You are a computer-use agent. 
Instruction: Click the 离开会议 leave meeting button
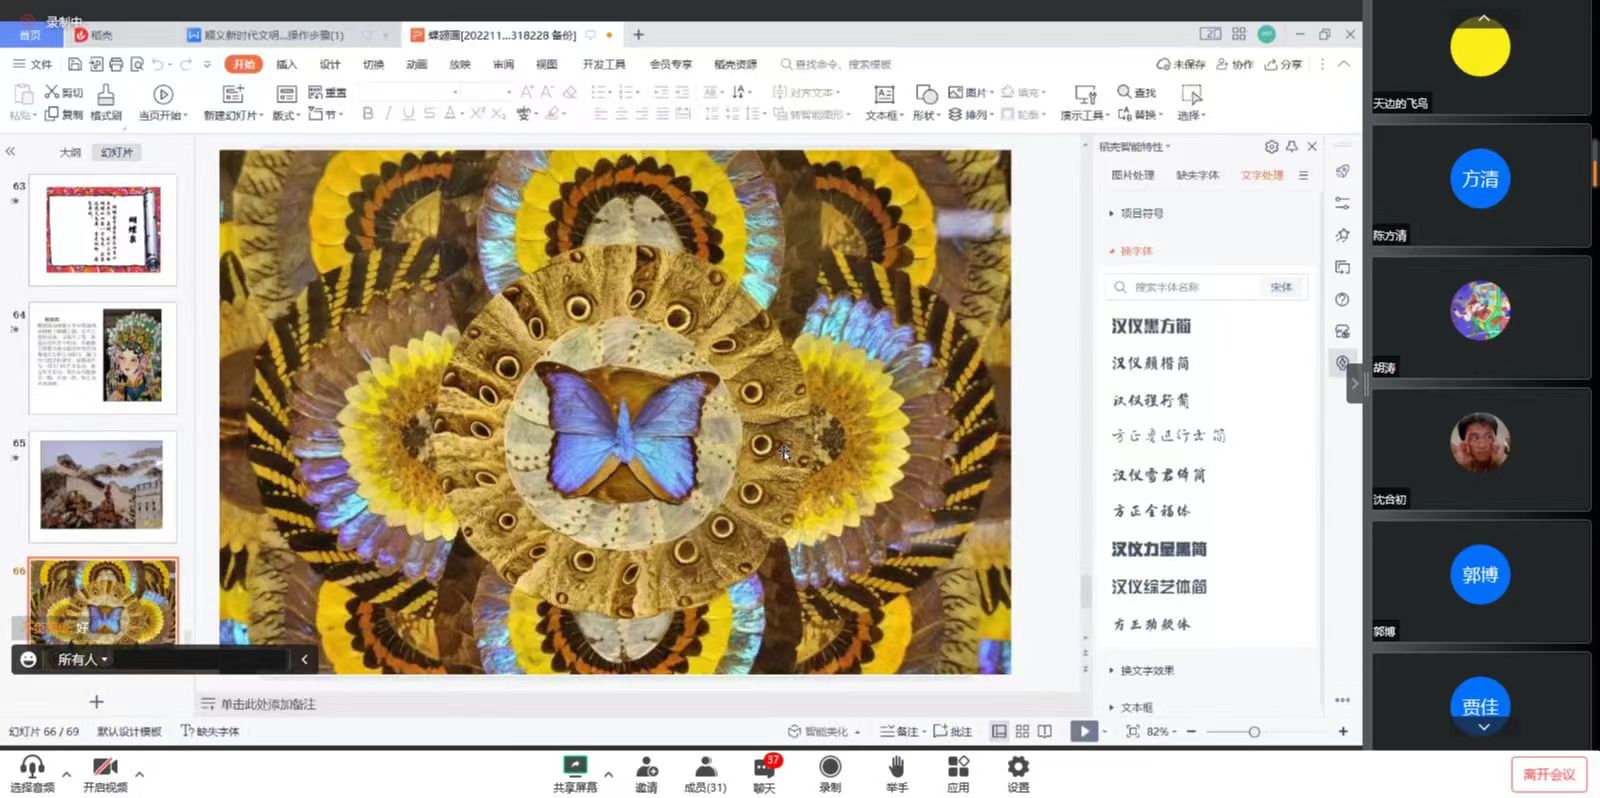[x=1548, y=775]
